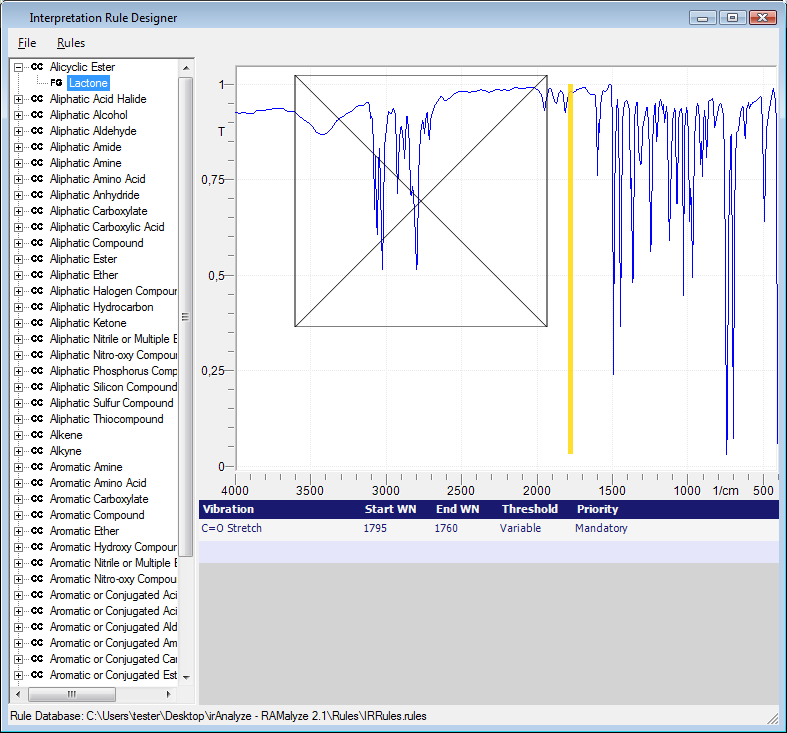Collapse the Alicyclic Ester tree node
787x733 pixels.
pos(19,67)
